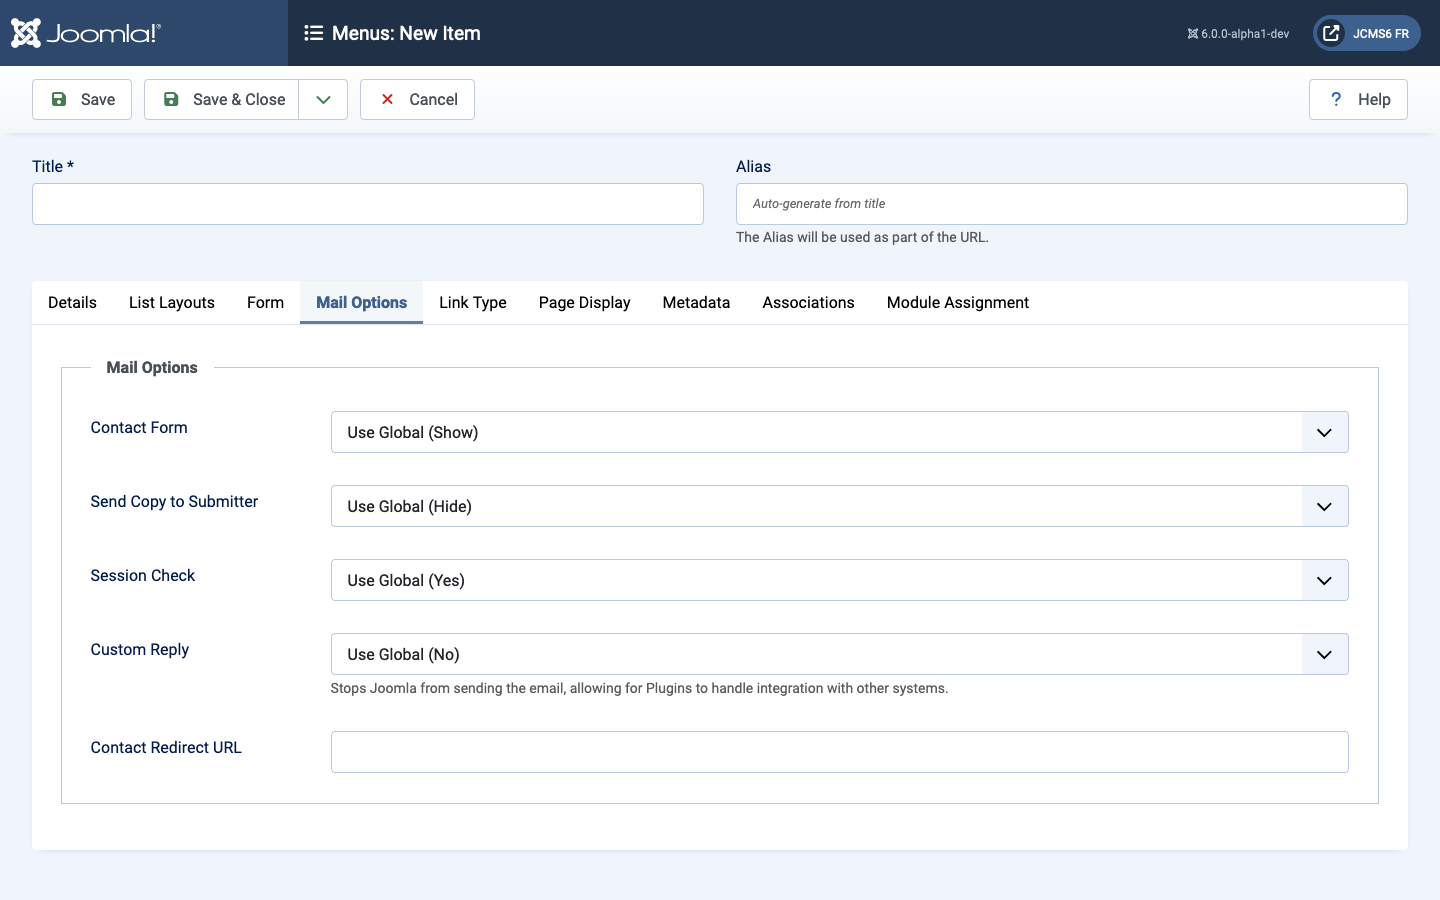Focus the Alias input field
The width and height of the screenshot is (1440, 900).
pyautogui.click(x=1072, y=204)
